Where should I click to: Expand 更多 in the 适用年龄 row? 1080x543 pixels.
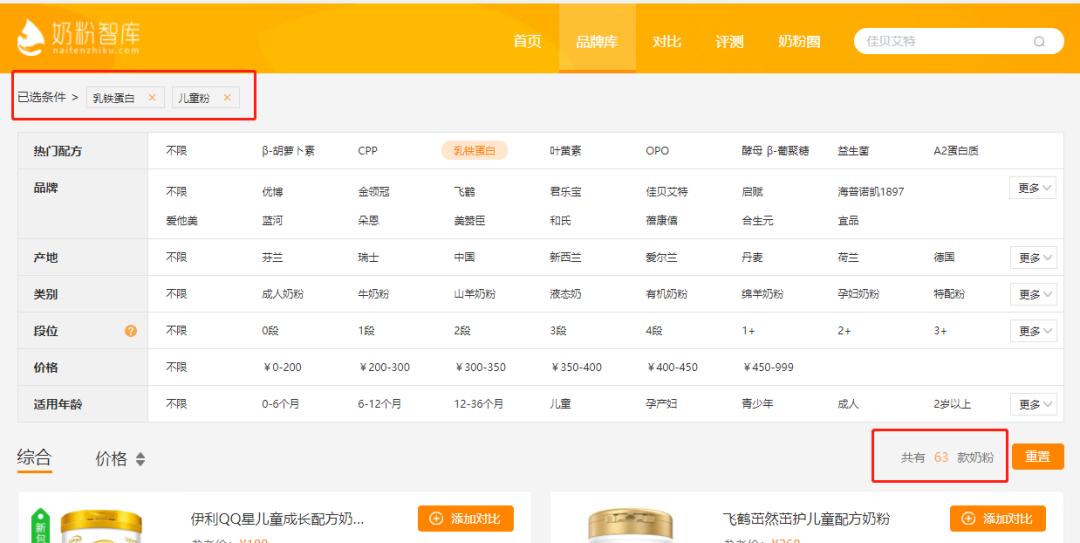click(1033, 404)
